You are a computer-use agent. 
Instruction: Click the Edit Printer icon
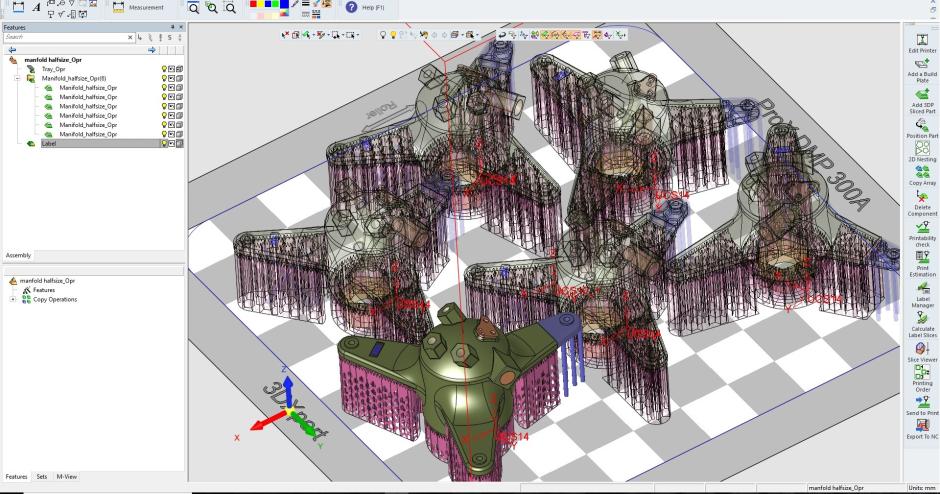tap(920, 38)
